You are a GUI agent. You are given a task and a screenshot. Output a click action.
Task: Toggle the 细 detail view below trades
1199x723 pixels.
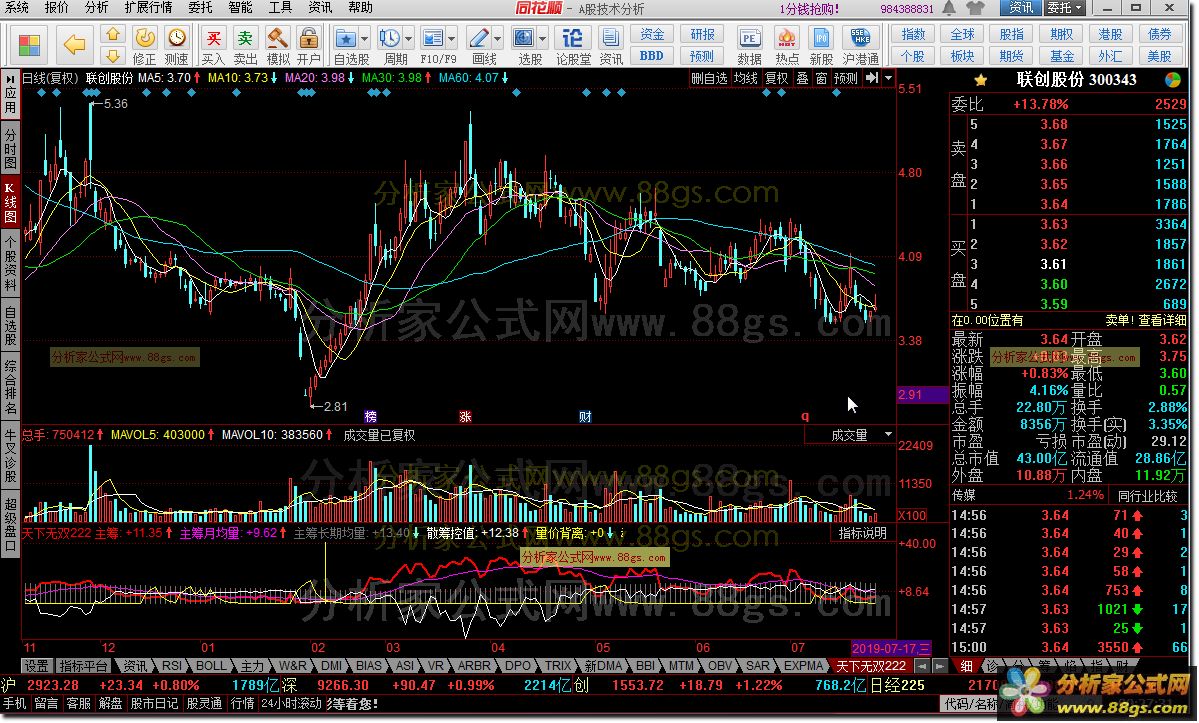pyautogui.click(x=967, y=666)
